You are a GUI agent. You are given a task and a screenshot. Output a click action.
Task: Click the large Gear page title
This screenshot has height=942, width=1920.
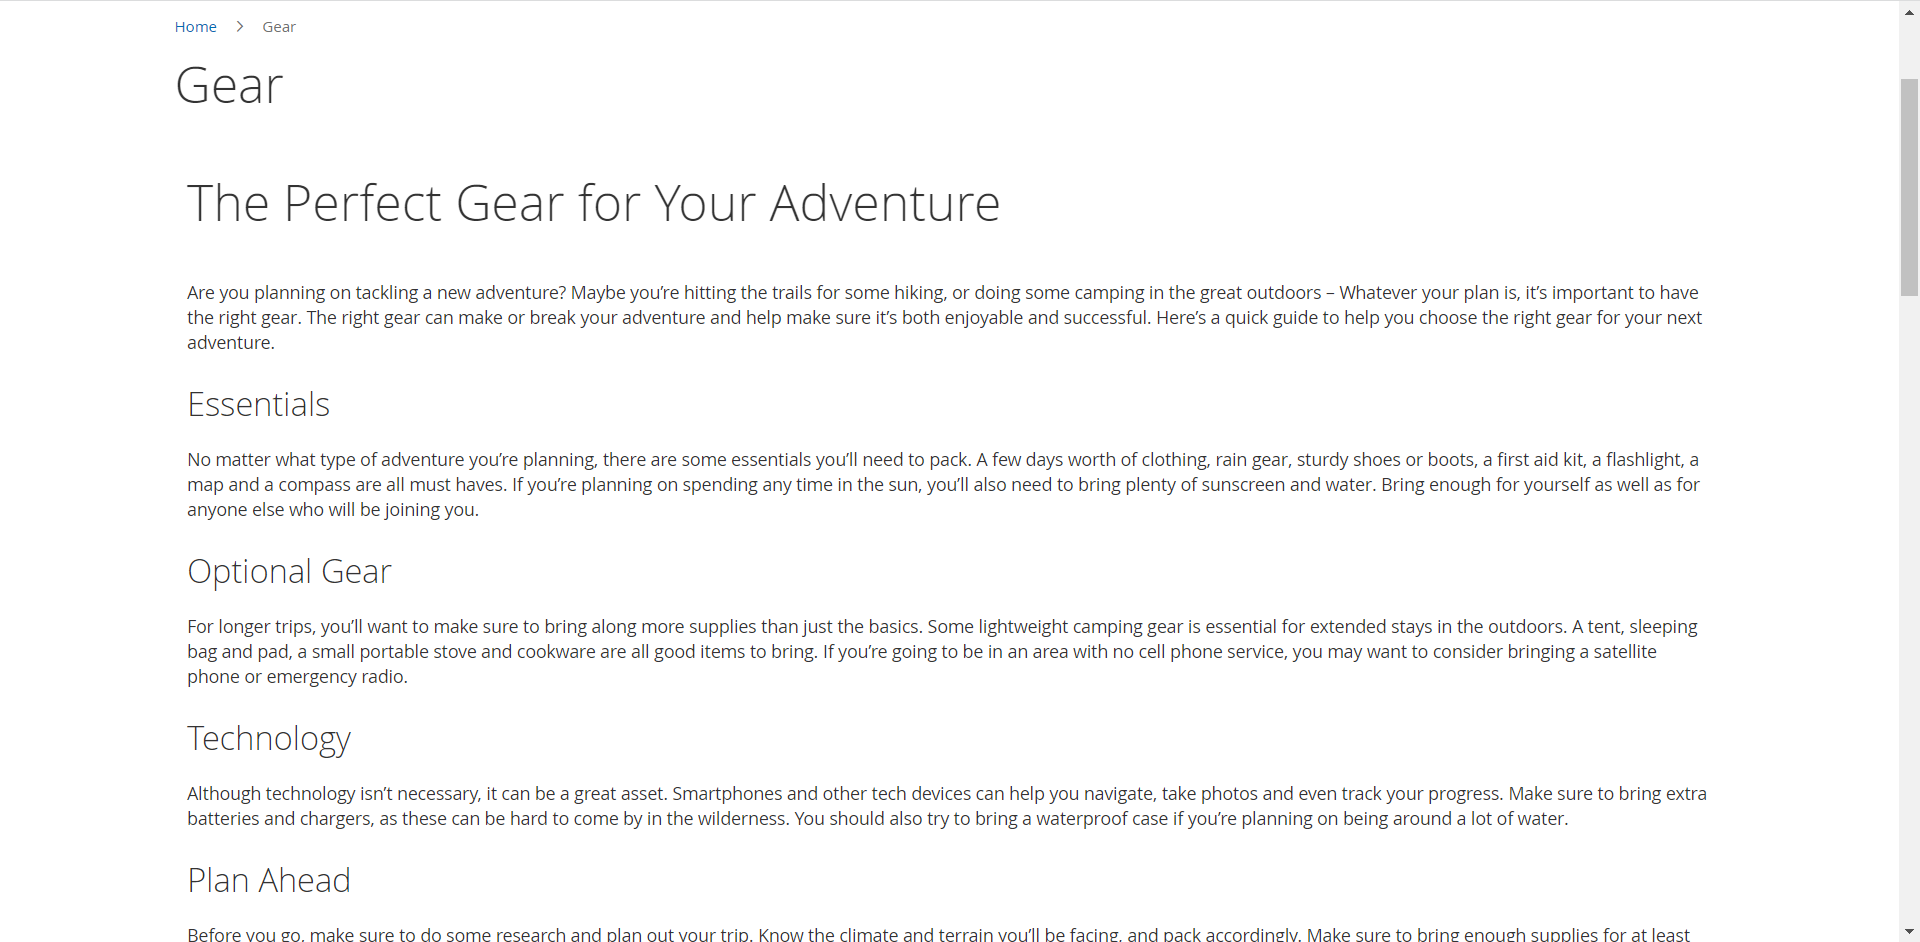click(229, 86)
